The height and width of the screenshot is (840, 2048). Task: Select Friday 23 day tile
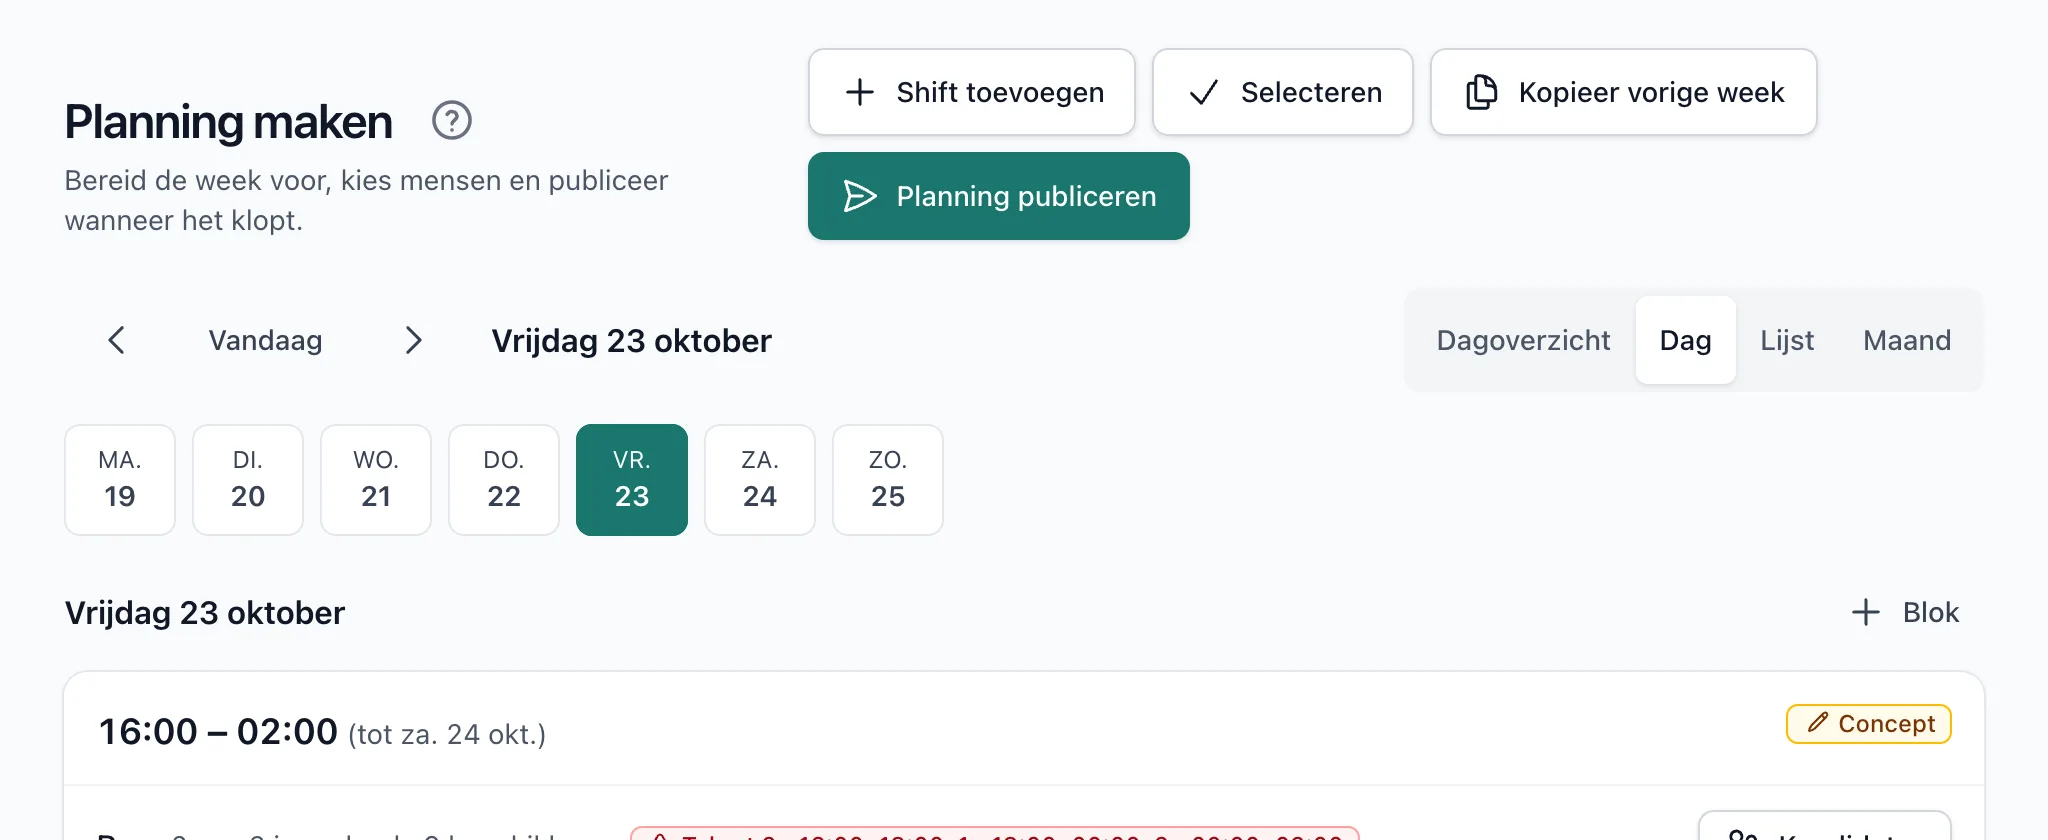(632, 480)
